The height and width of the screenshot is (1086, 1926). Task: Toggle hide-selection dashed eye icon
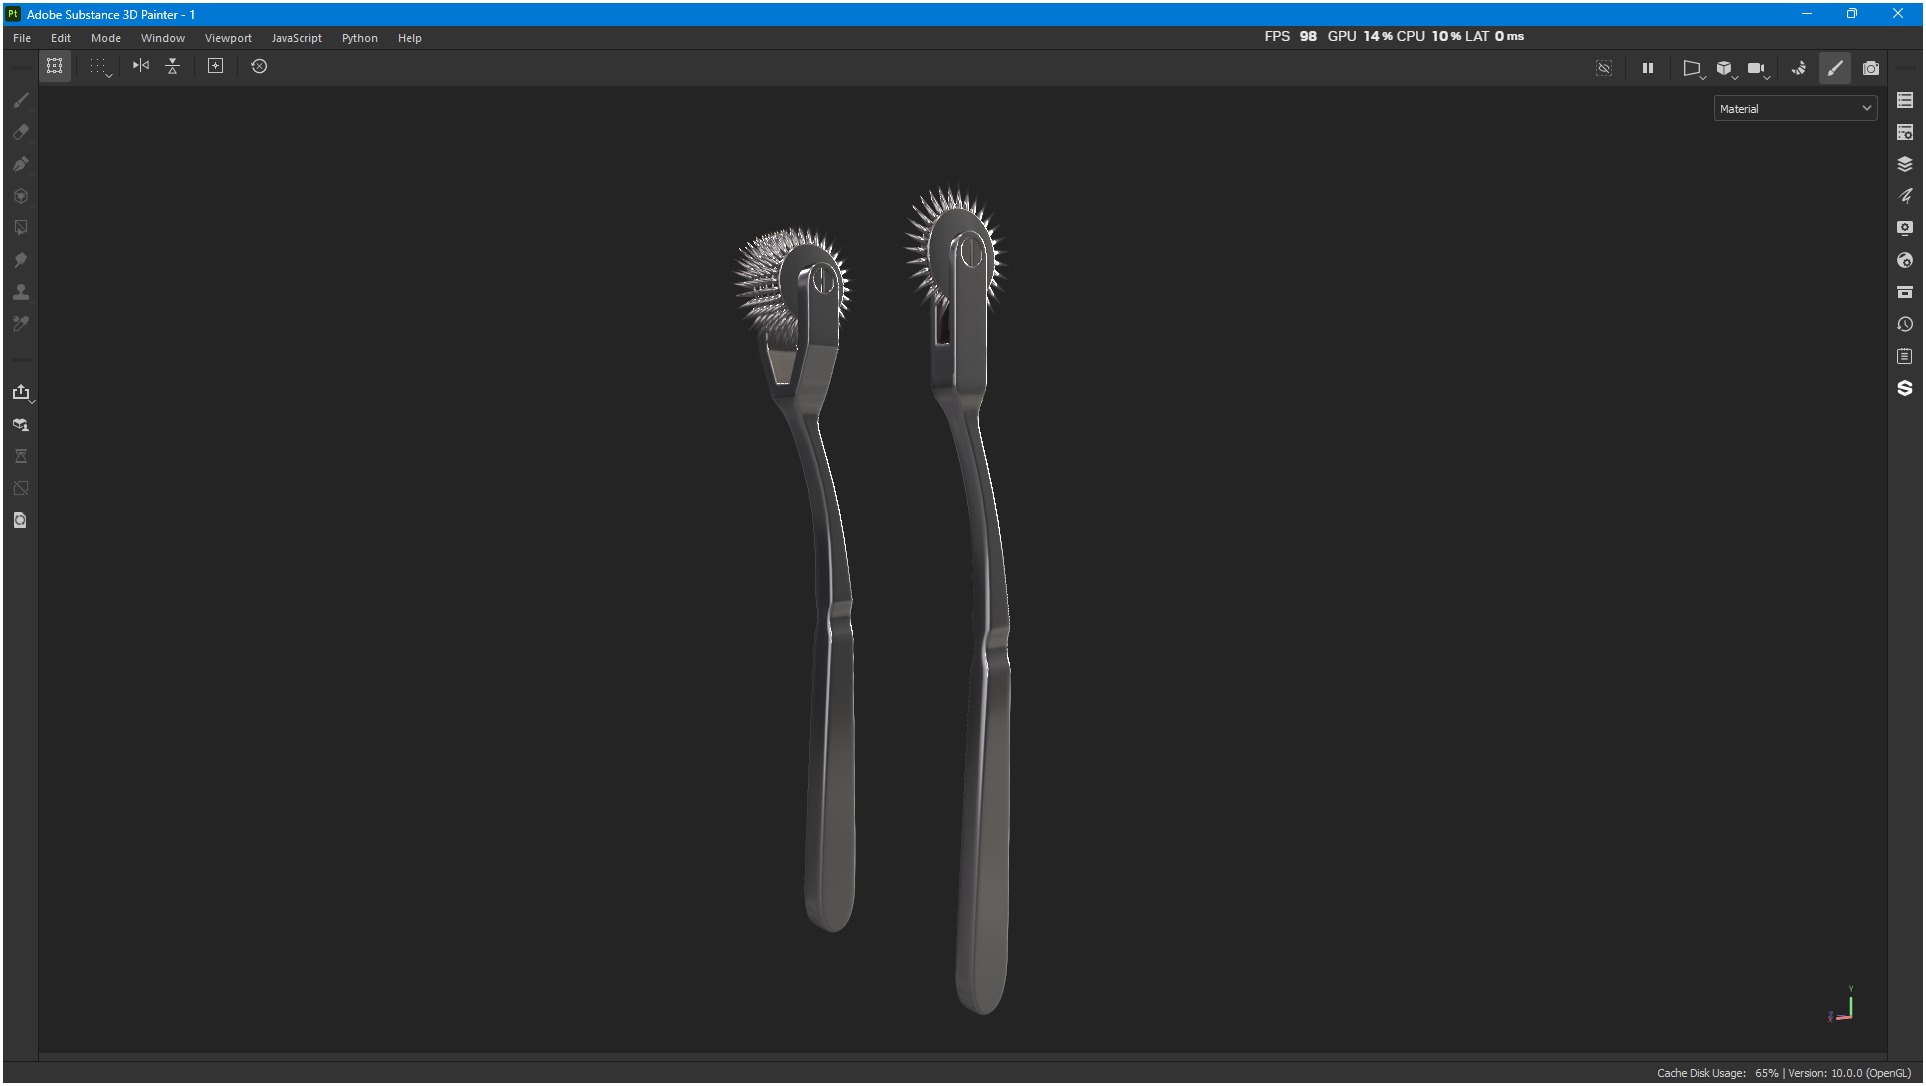point(1604,68)
